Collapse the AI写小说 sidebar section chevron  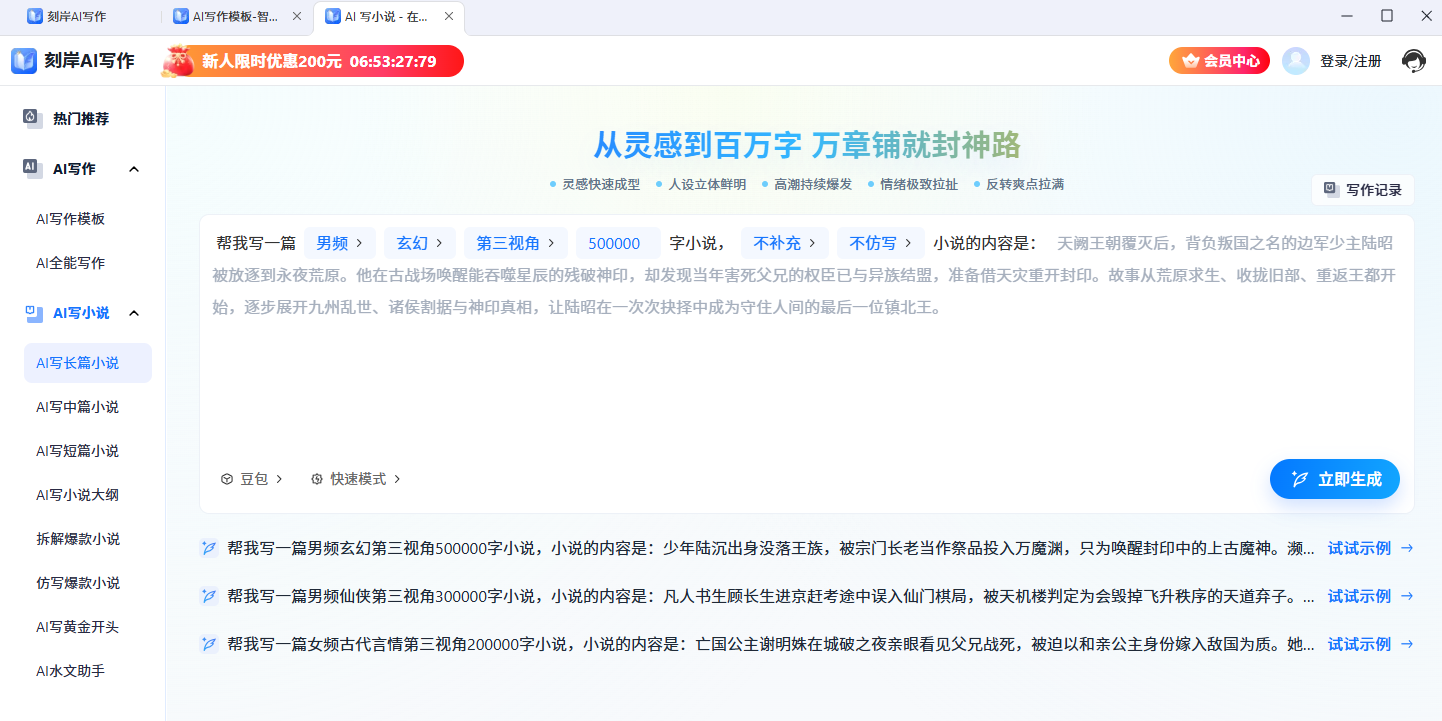(x=134, y=313)
